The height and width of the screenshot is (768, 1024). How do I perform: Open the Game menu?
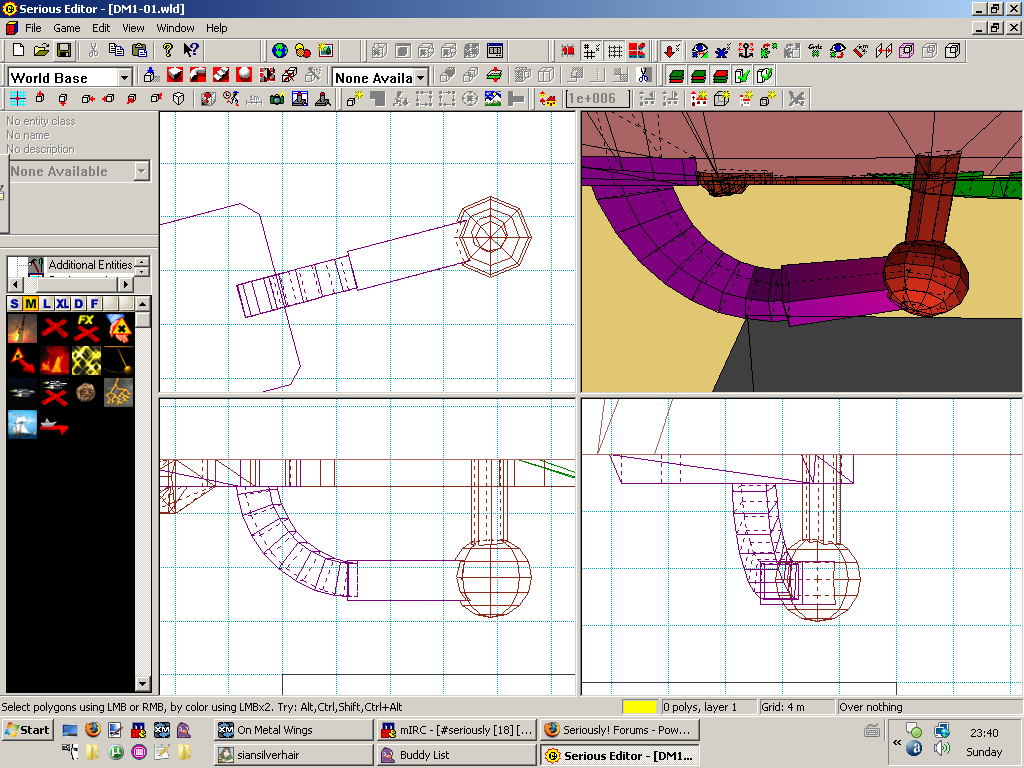point(66,28)
